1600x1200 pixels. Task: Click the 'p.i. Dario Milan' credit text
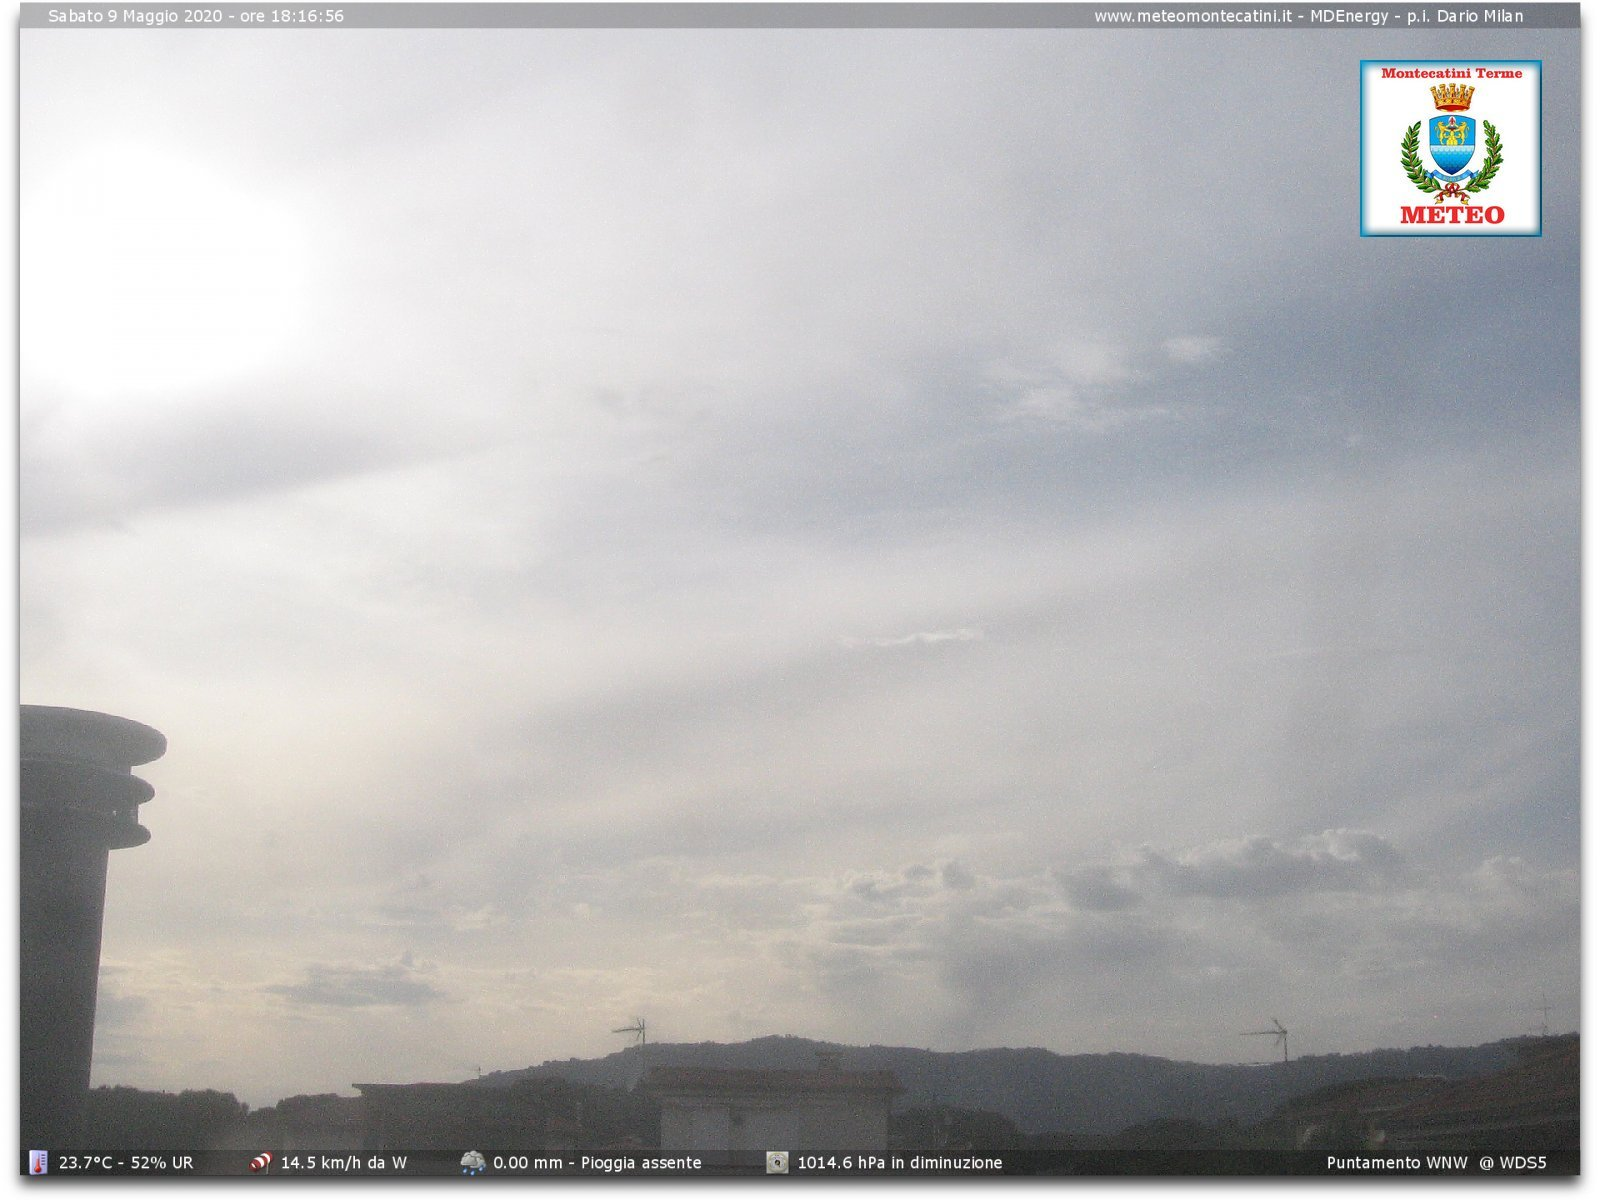tap(1465, 16)
